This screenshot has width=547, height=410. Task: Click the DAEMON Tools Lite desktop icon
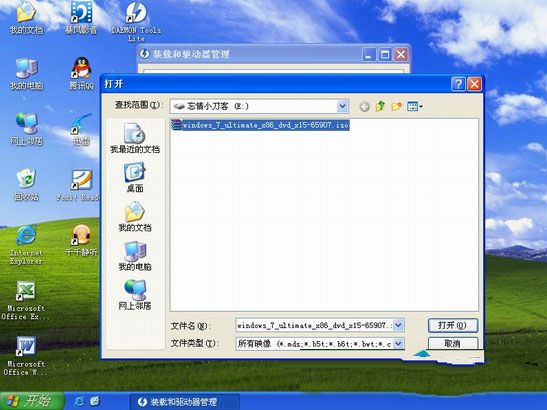point(136,21)
